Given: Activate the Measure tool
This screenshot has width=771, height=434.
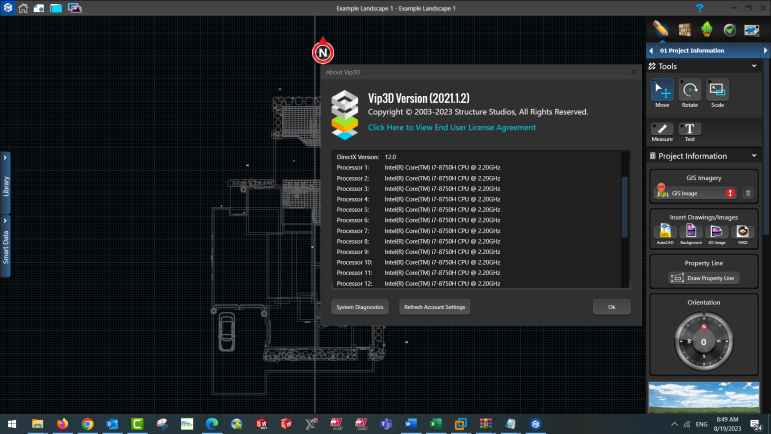Looking at the screenshot, I should 662,132.
